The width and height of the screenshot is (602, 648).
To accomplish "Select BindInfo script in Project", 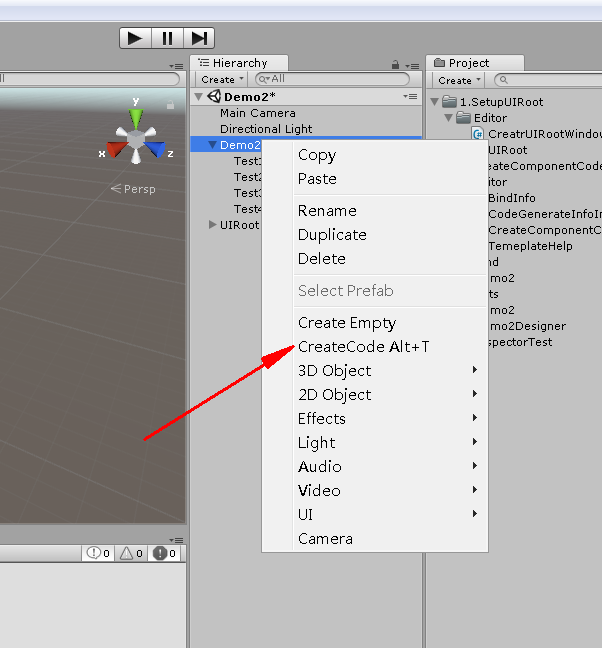I will (x=512, y=198).
